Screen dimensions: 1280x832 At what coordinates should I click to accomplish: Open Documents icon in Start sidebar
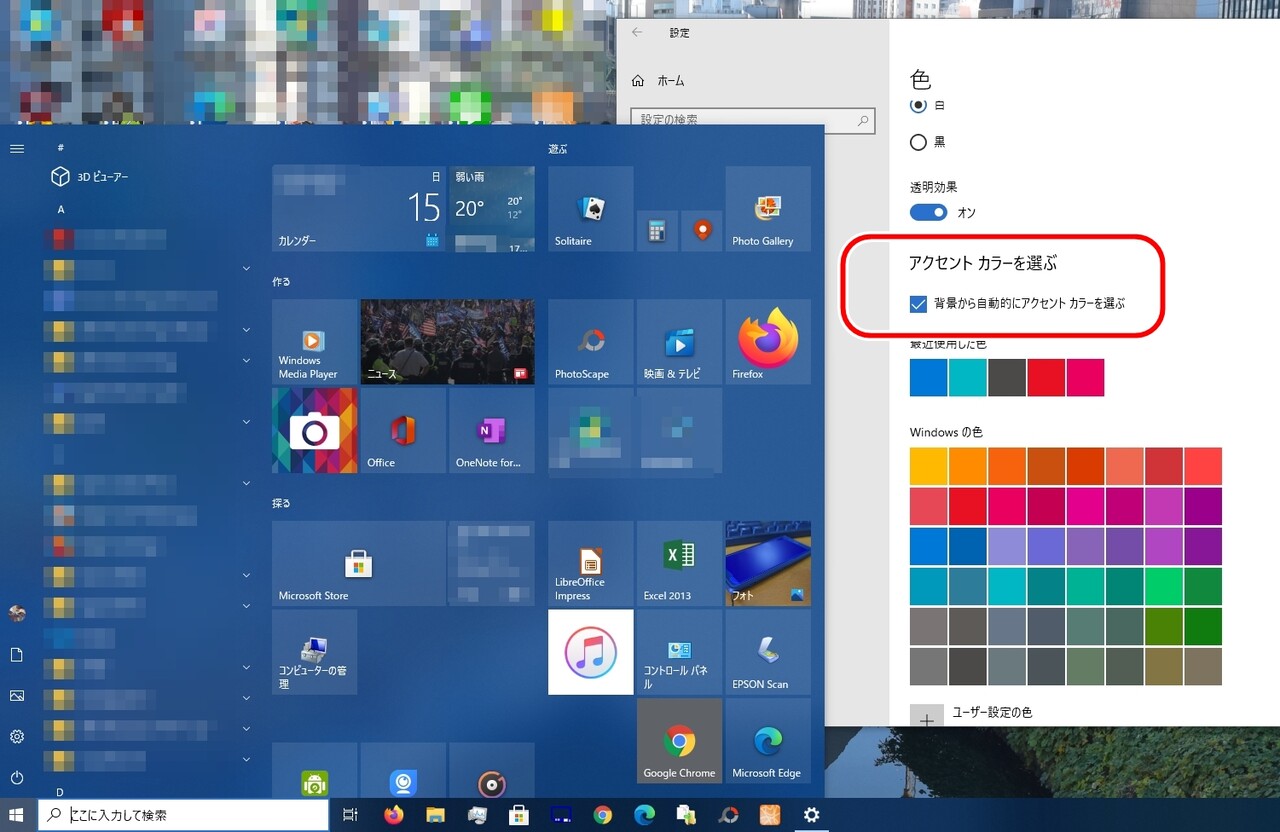[17, 655]
